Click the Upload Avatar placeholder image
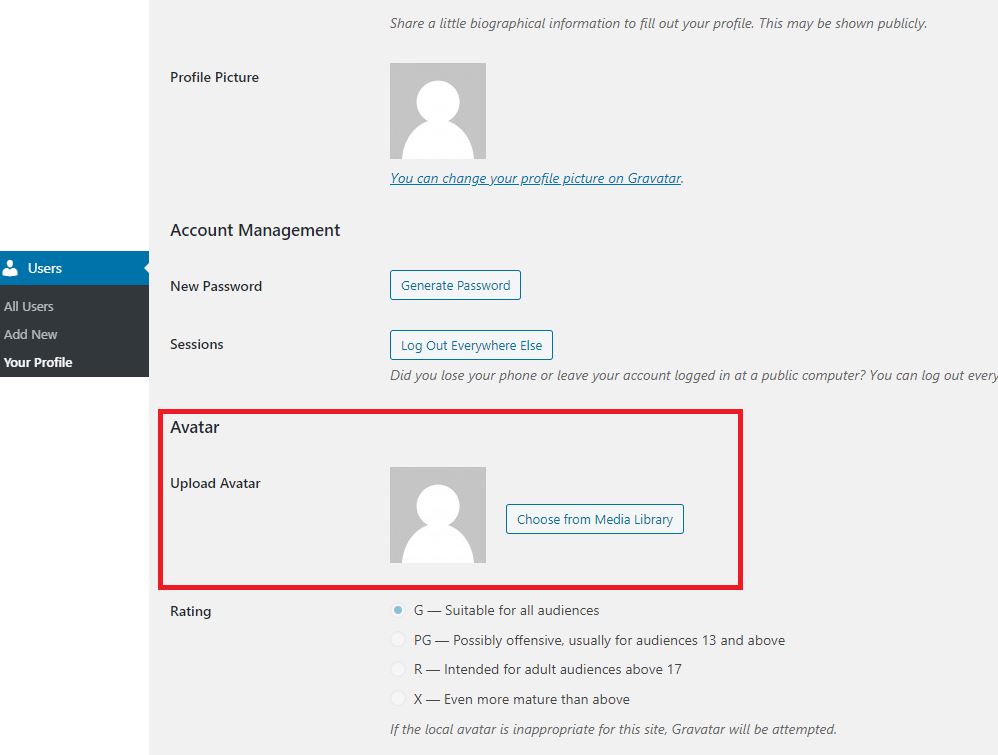The image size is (998, 755). pyautogui.click(x=438, y=515)
